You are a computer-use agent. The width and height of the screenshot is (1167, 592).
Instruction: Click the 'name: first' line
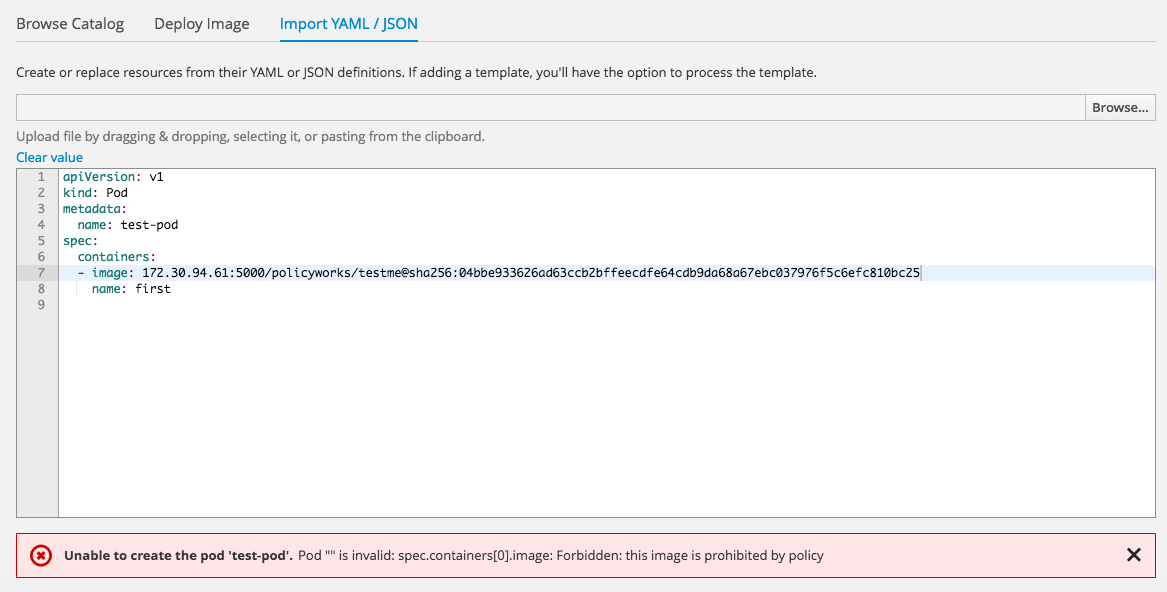[x=131, y=289]
